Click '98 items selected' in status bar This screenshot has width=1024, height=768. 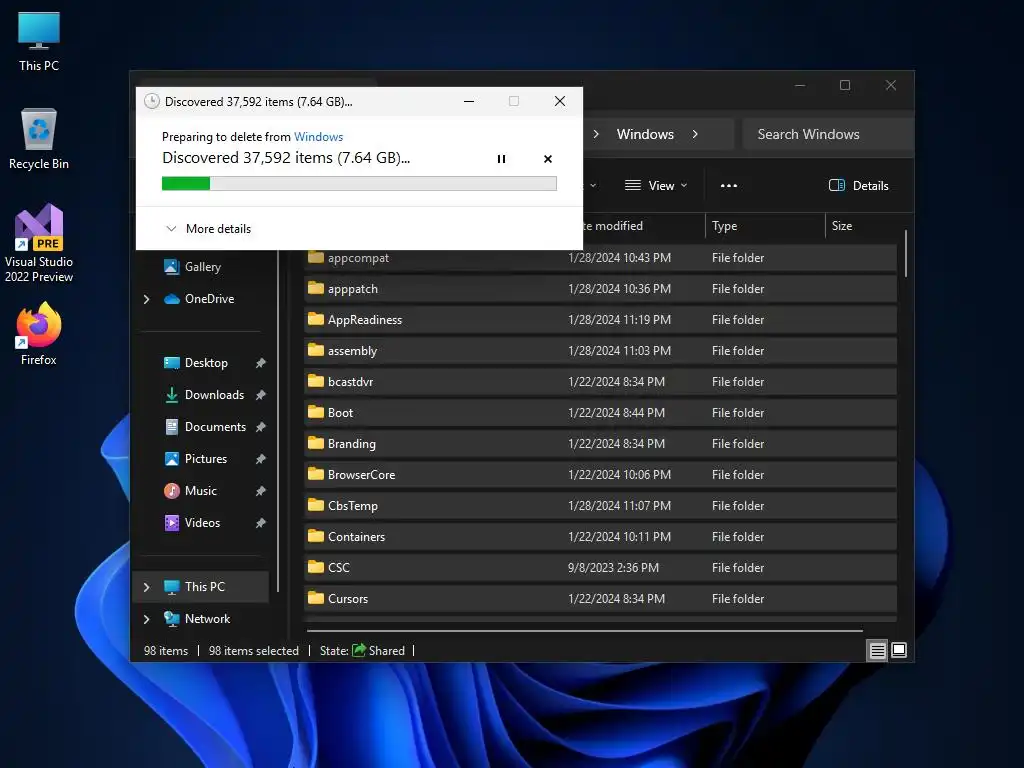click(x=253, y=650)
